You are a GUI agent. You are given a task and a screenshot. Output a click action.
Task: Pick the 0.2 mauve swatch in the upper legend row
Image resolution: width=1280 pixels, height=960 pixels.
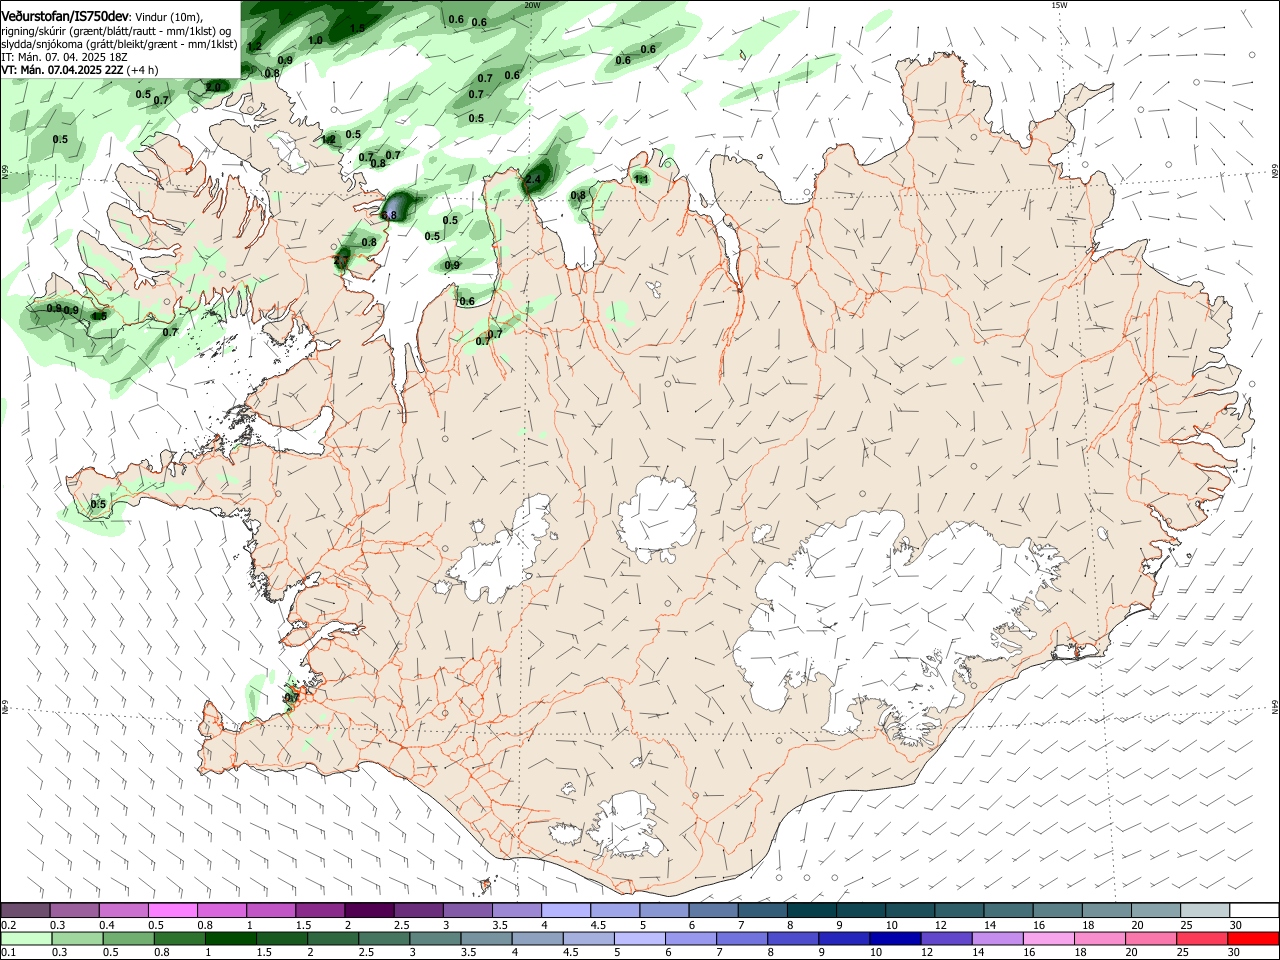(26, 911)
